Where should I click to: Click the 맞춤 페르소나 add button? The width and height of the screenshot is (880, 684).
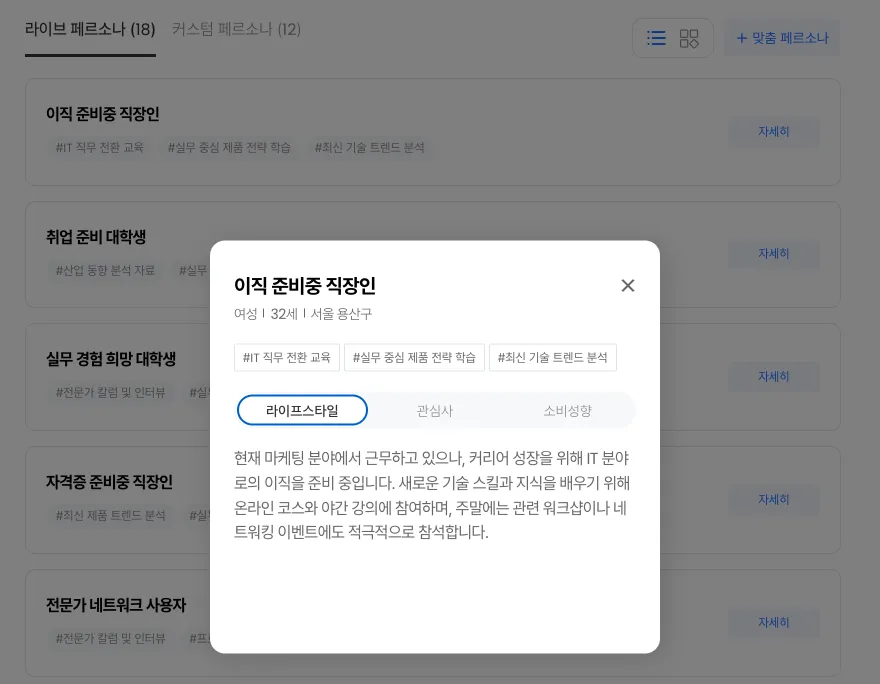(782, 38)
